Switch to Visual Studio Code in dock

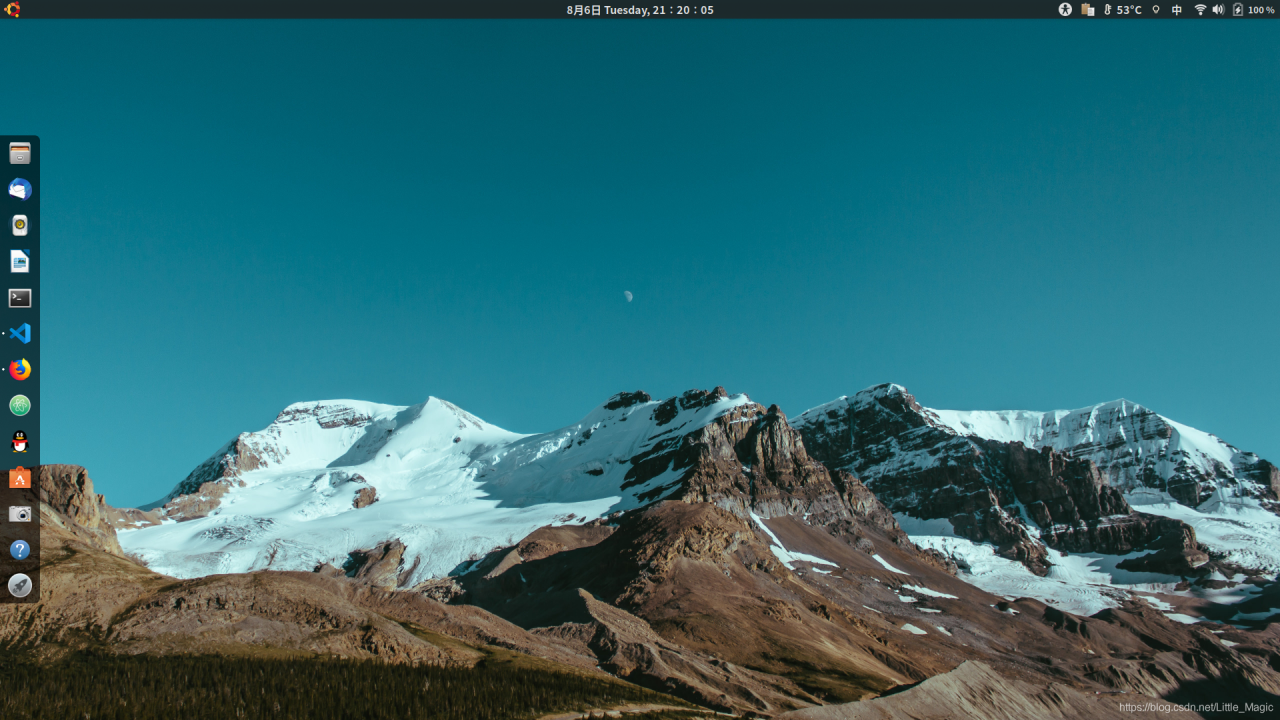point(20,333)
